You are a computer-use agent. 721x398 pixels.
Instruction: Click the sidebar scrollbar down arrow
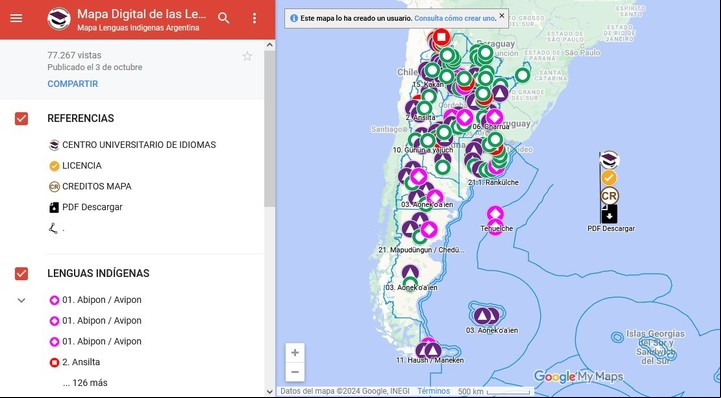270,392
